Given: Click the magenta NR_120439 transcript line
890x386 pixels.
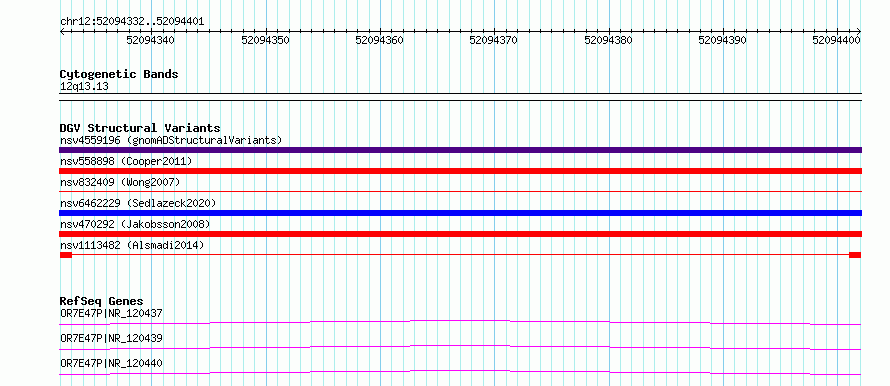Looking at the screenshot, I should [460, 347].
